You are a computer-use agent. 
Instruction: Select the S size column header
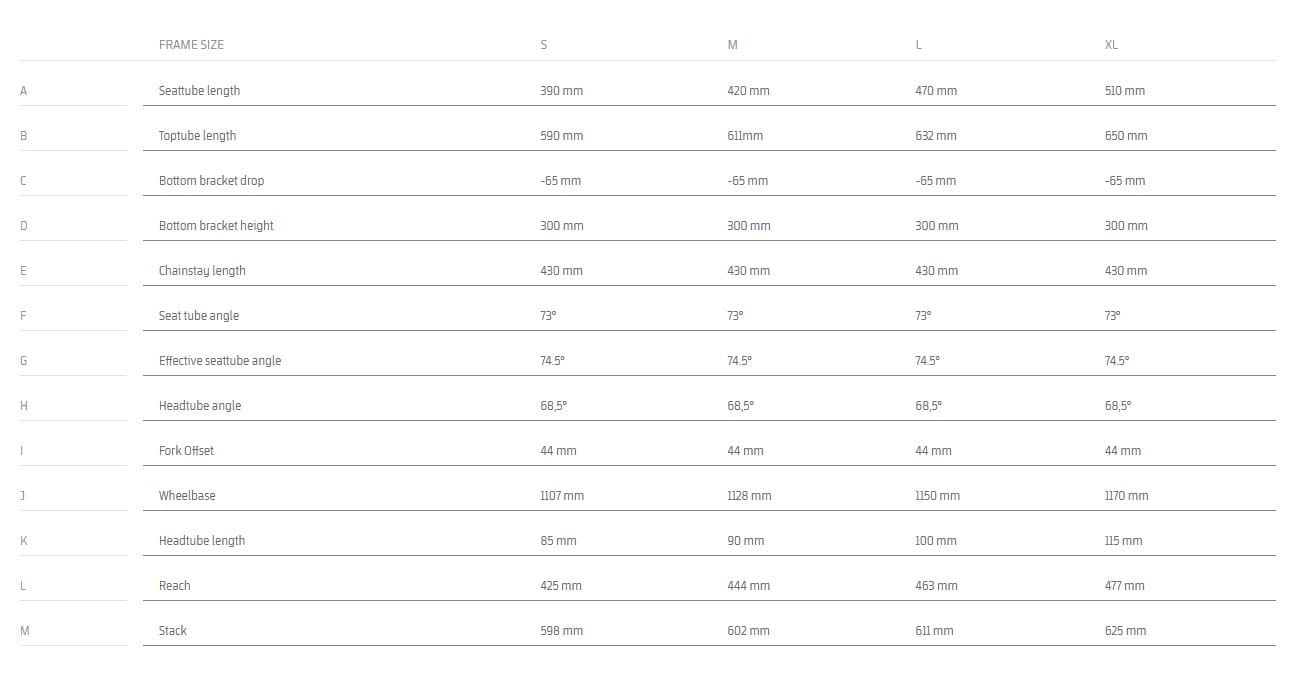(544, 45)
